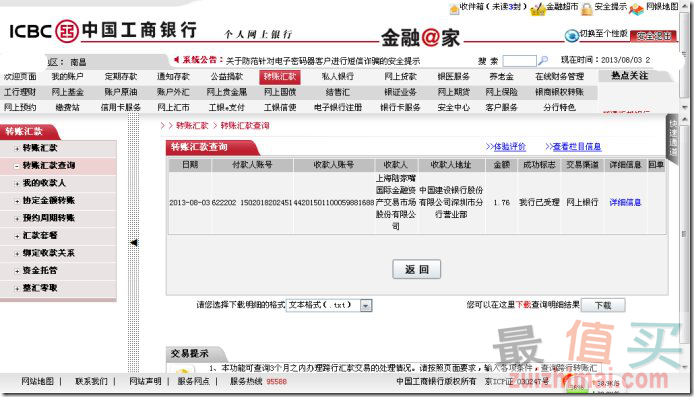Click the 联系我们 footer link

point(91,381)
